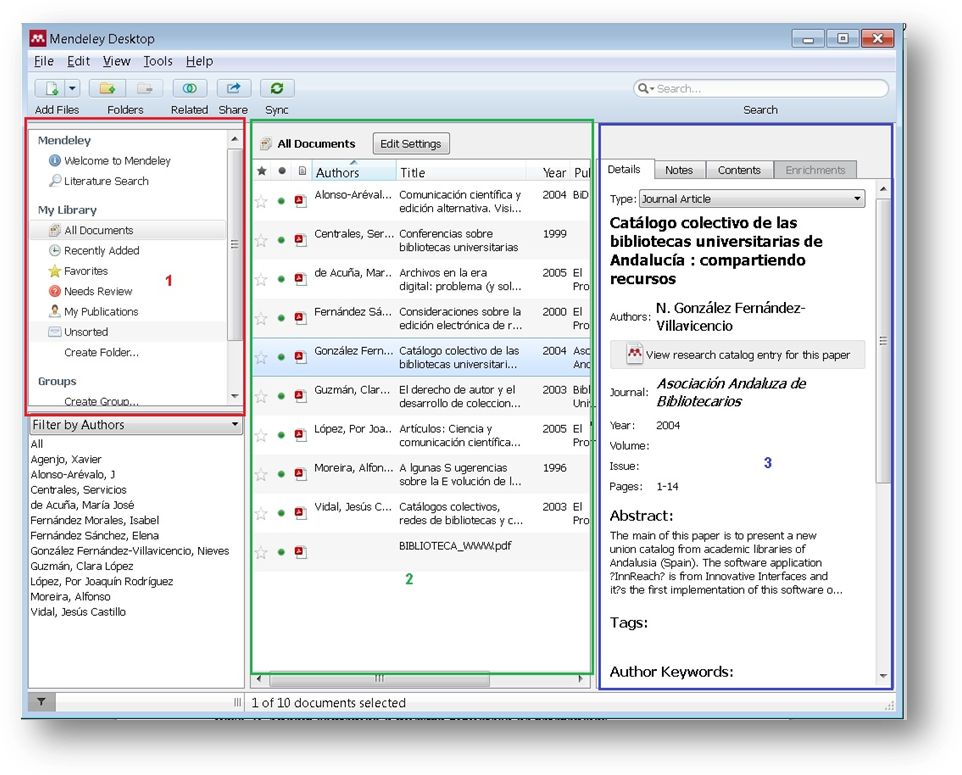Click the create Folder toolbar icon

(107, 88)
